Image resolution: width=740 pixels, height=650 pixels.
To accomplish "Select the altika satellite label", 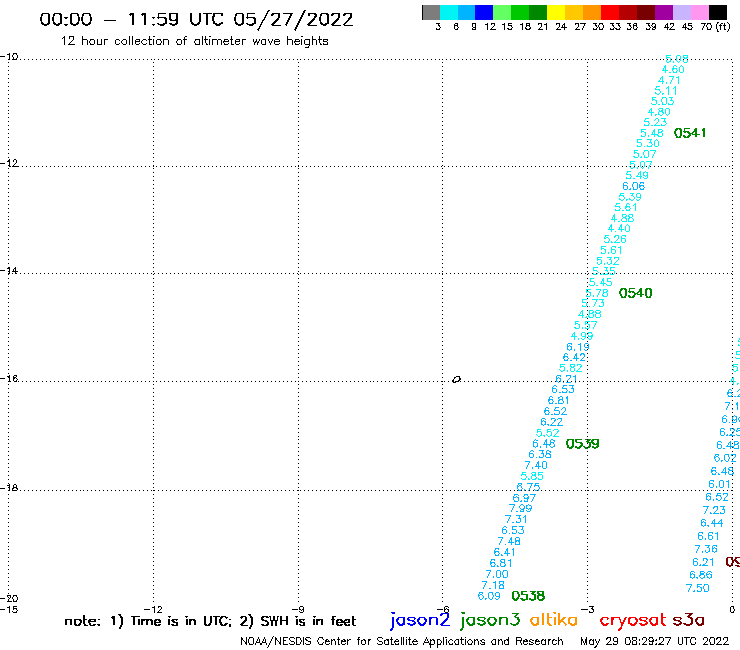I will click(554, 619).
